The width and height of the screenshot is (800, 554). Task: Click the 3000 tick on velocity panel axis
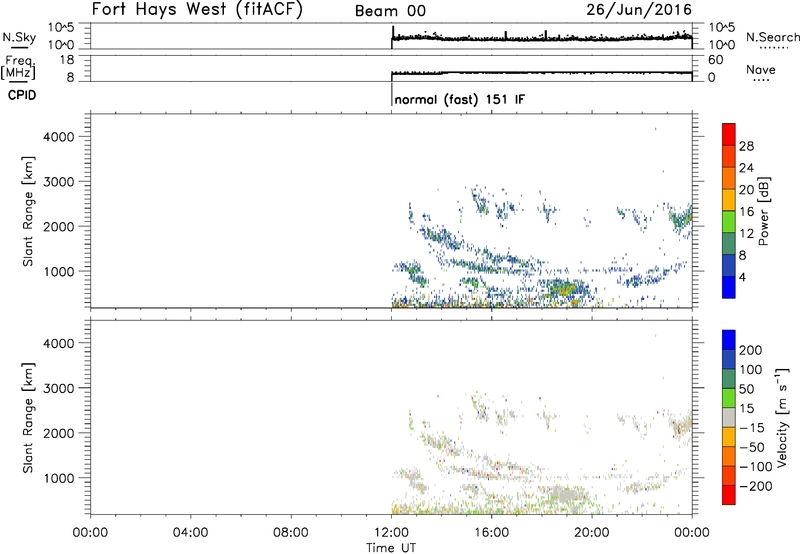click(59, 388)
